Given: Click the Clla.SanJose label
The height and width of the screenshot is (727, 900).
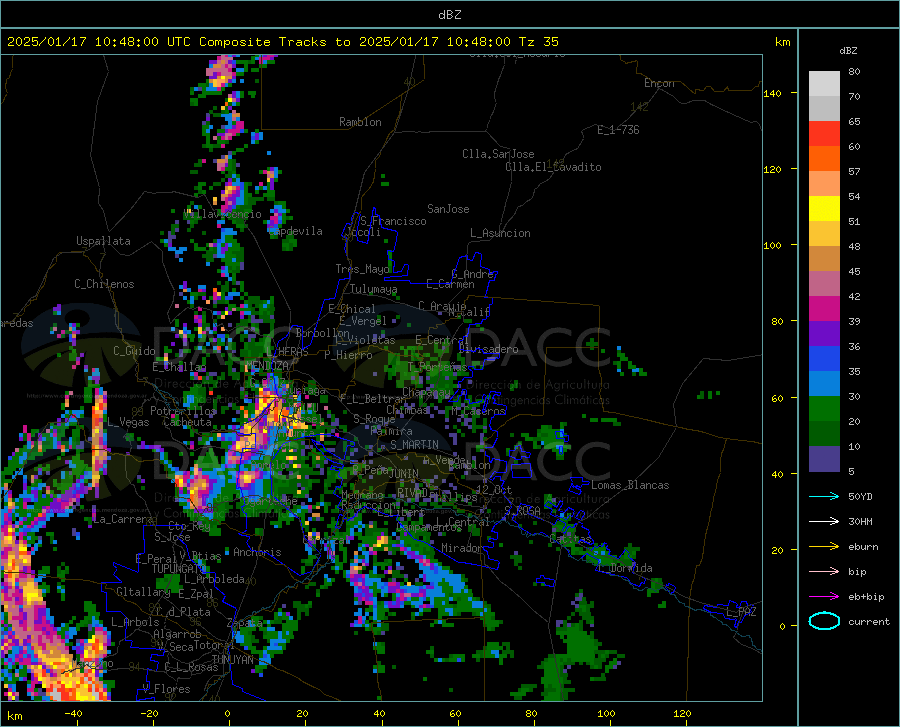Looking at the screenshot, I should (x=498, y=154).
